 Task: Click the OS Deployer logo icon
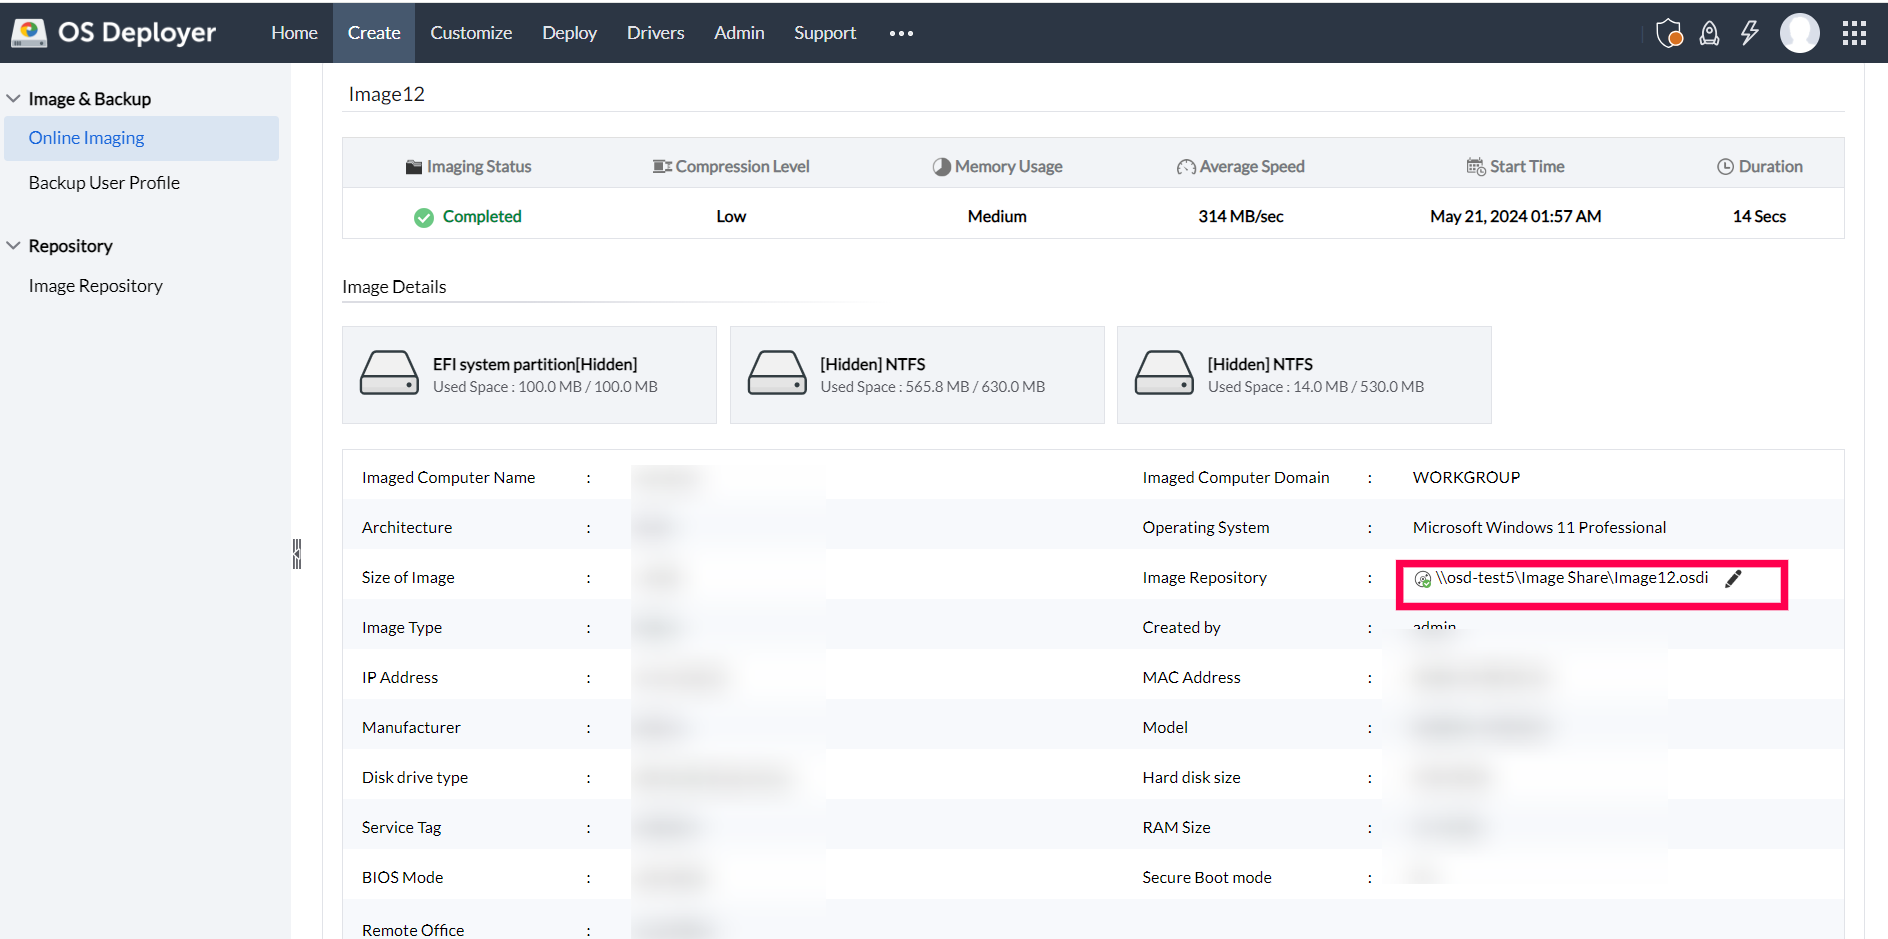click(29, 31)
